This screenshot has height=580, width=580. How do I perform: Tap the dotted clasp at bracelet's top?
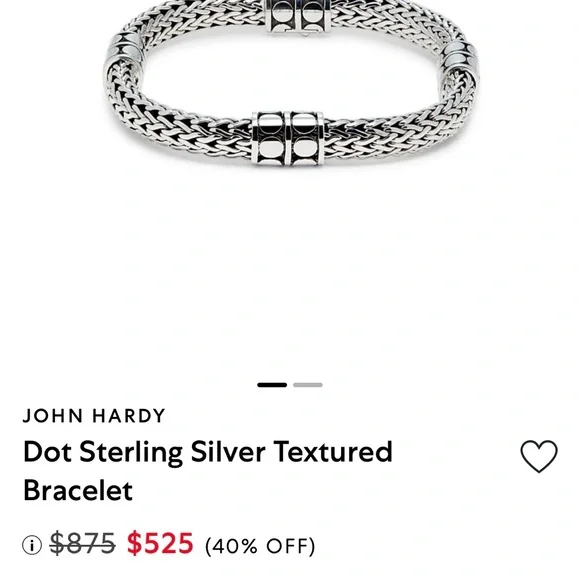[x=299, y=16]
